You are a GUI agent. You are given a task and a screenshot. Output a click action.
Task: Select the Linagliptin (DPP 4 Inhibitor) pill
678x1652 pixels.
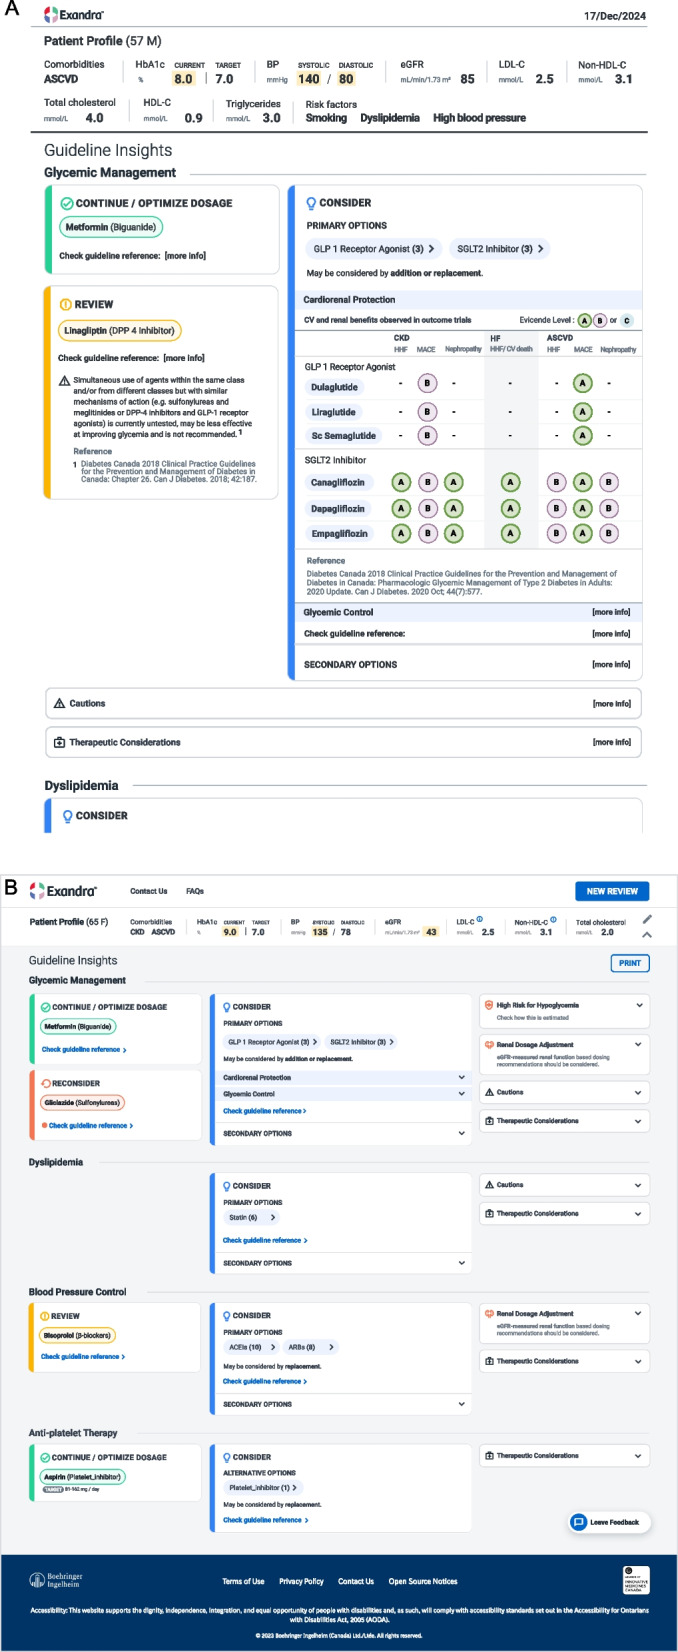click(119, 330)
